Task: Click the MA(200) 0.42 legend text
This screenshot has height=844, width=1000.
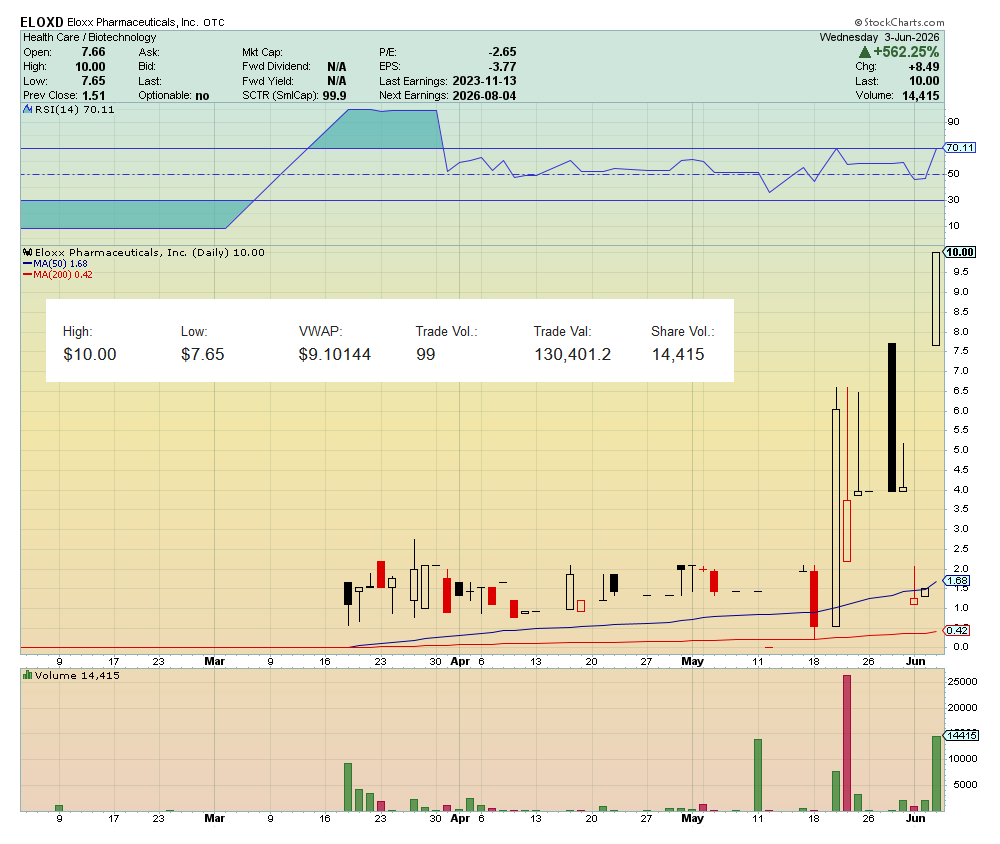Action: [x=62, y=275]
